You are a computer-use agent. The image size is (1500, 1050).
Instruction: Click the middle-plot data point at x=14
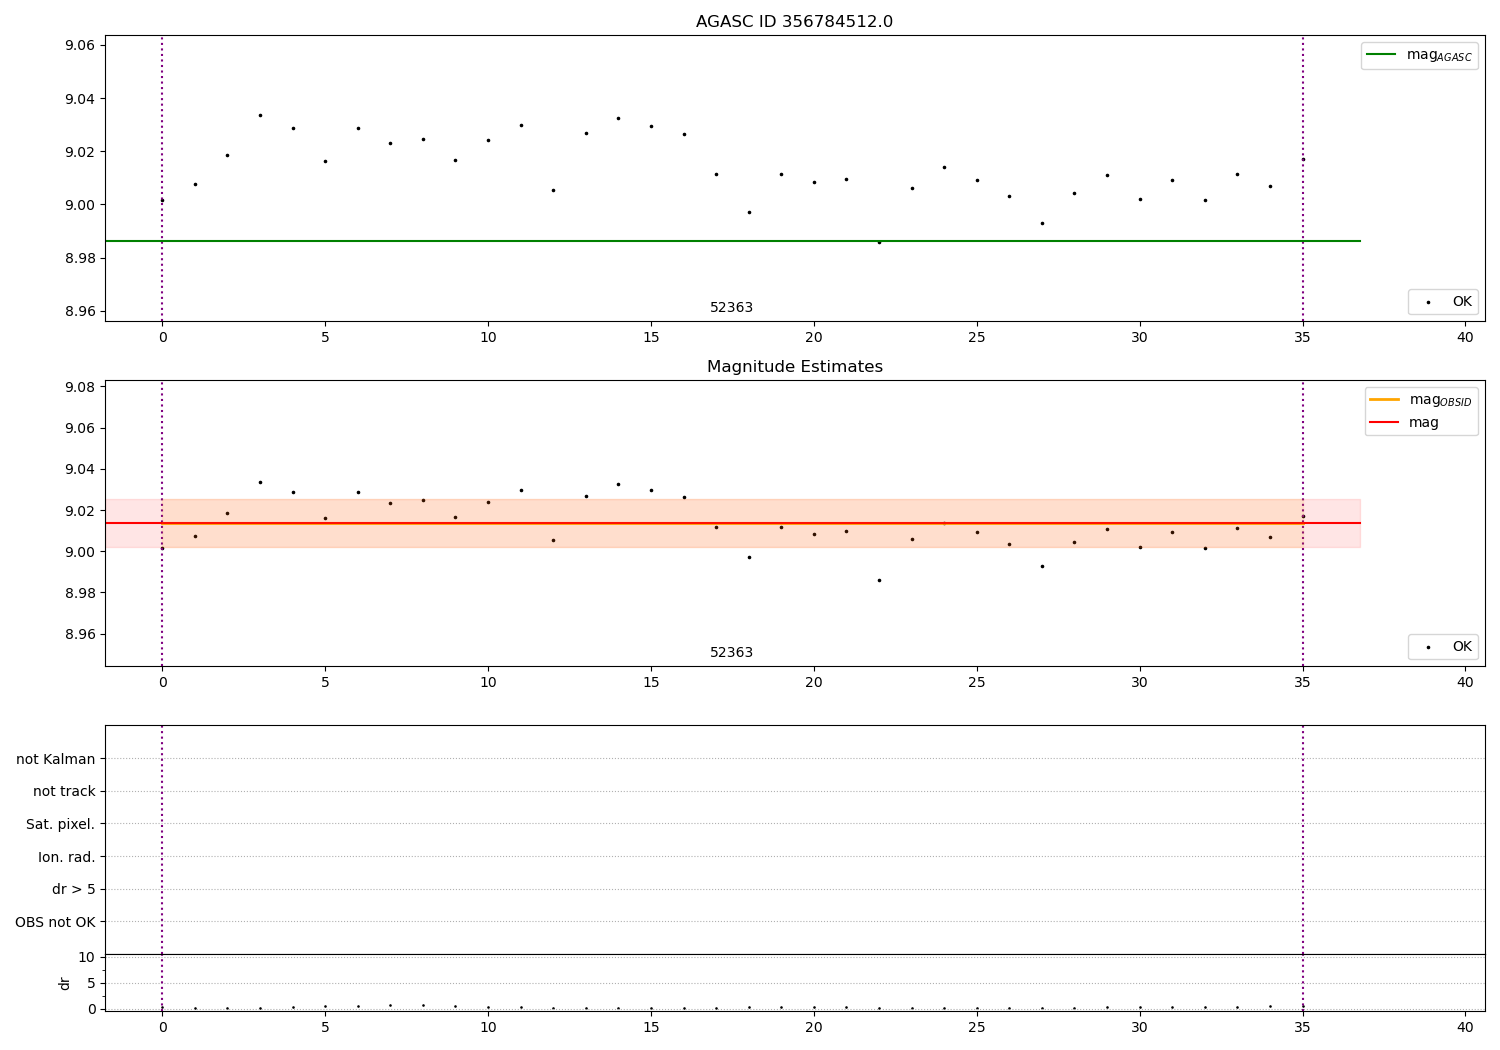(x=618, y=484)
